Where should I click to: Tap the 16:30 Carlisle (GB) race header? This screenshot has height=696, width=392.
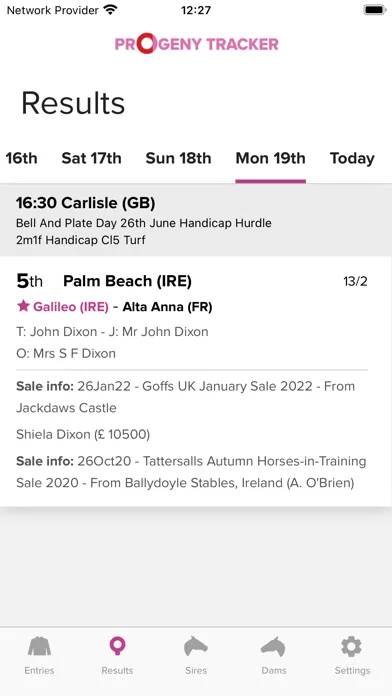196,221
